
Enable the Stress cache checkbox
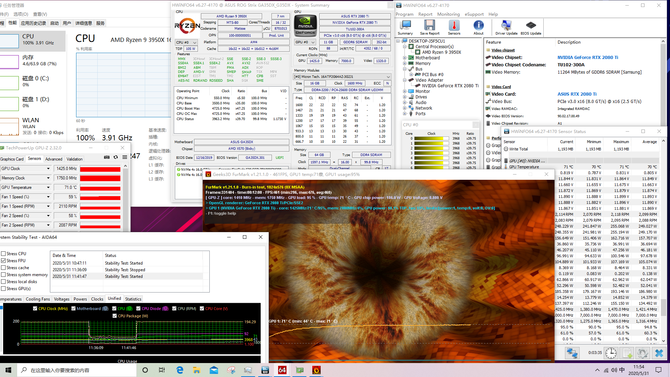click(3, 268)
